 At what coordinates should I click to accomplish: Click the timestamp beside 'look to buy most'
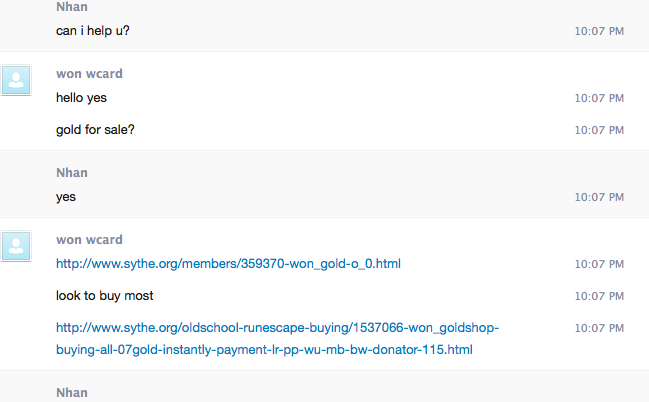pos(599,296)
